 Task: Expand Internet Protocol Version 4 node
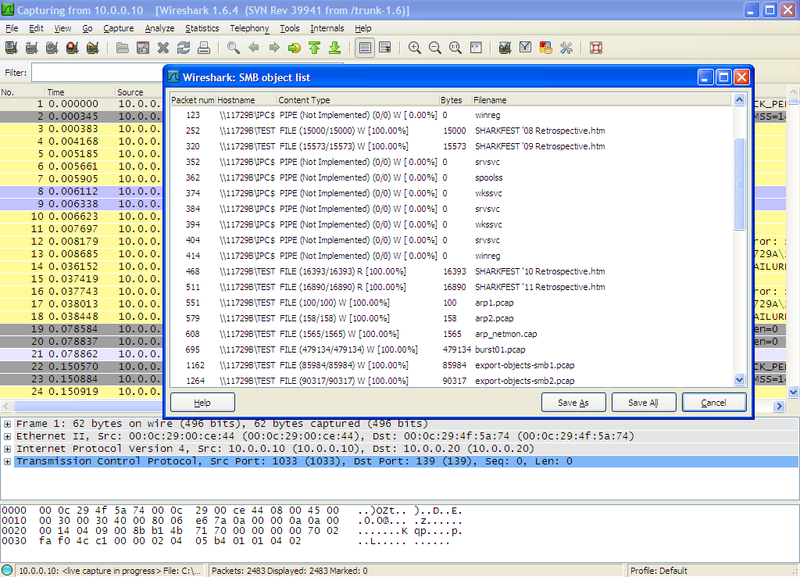[7, 449]
